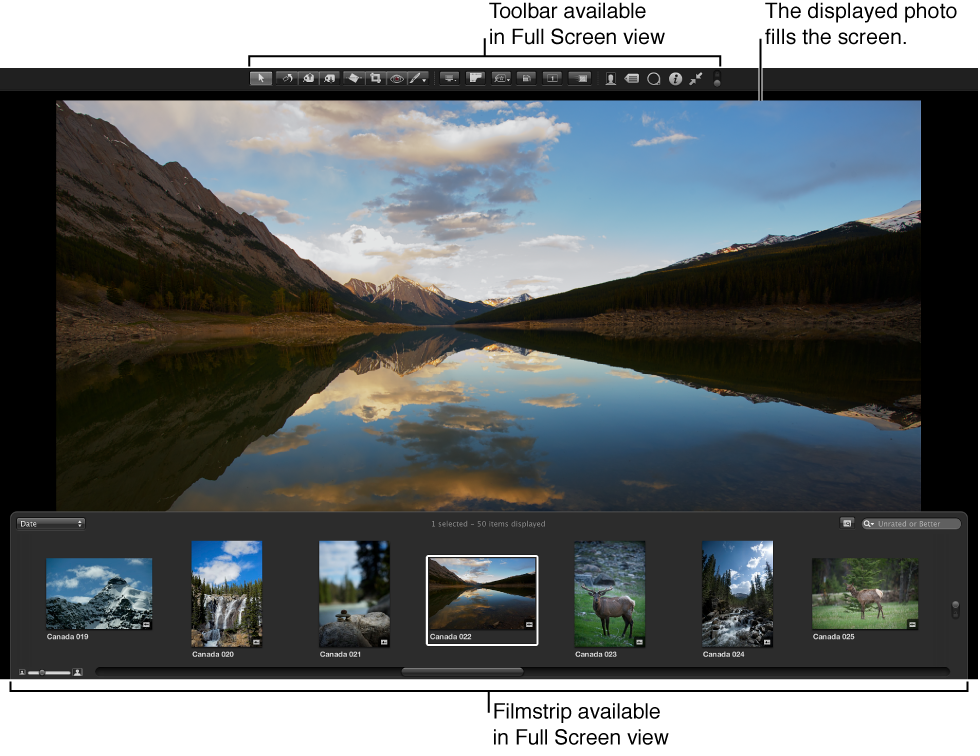Activate the Loupe tool
Screen dimensions: 980x756
pyautogui.click(x=654, y=79)
